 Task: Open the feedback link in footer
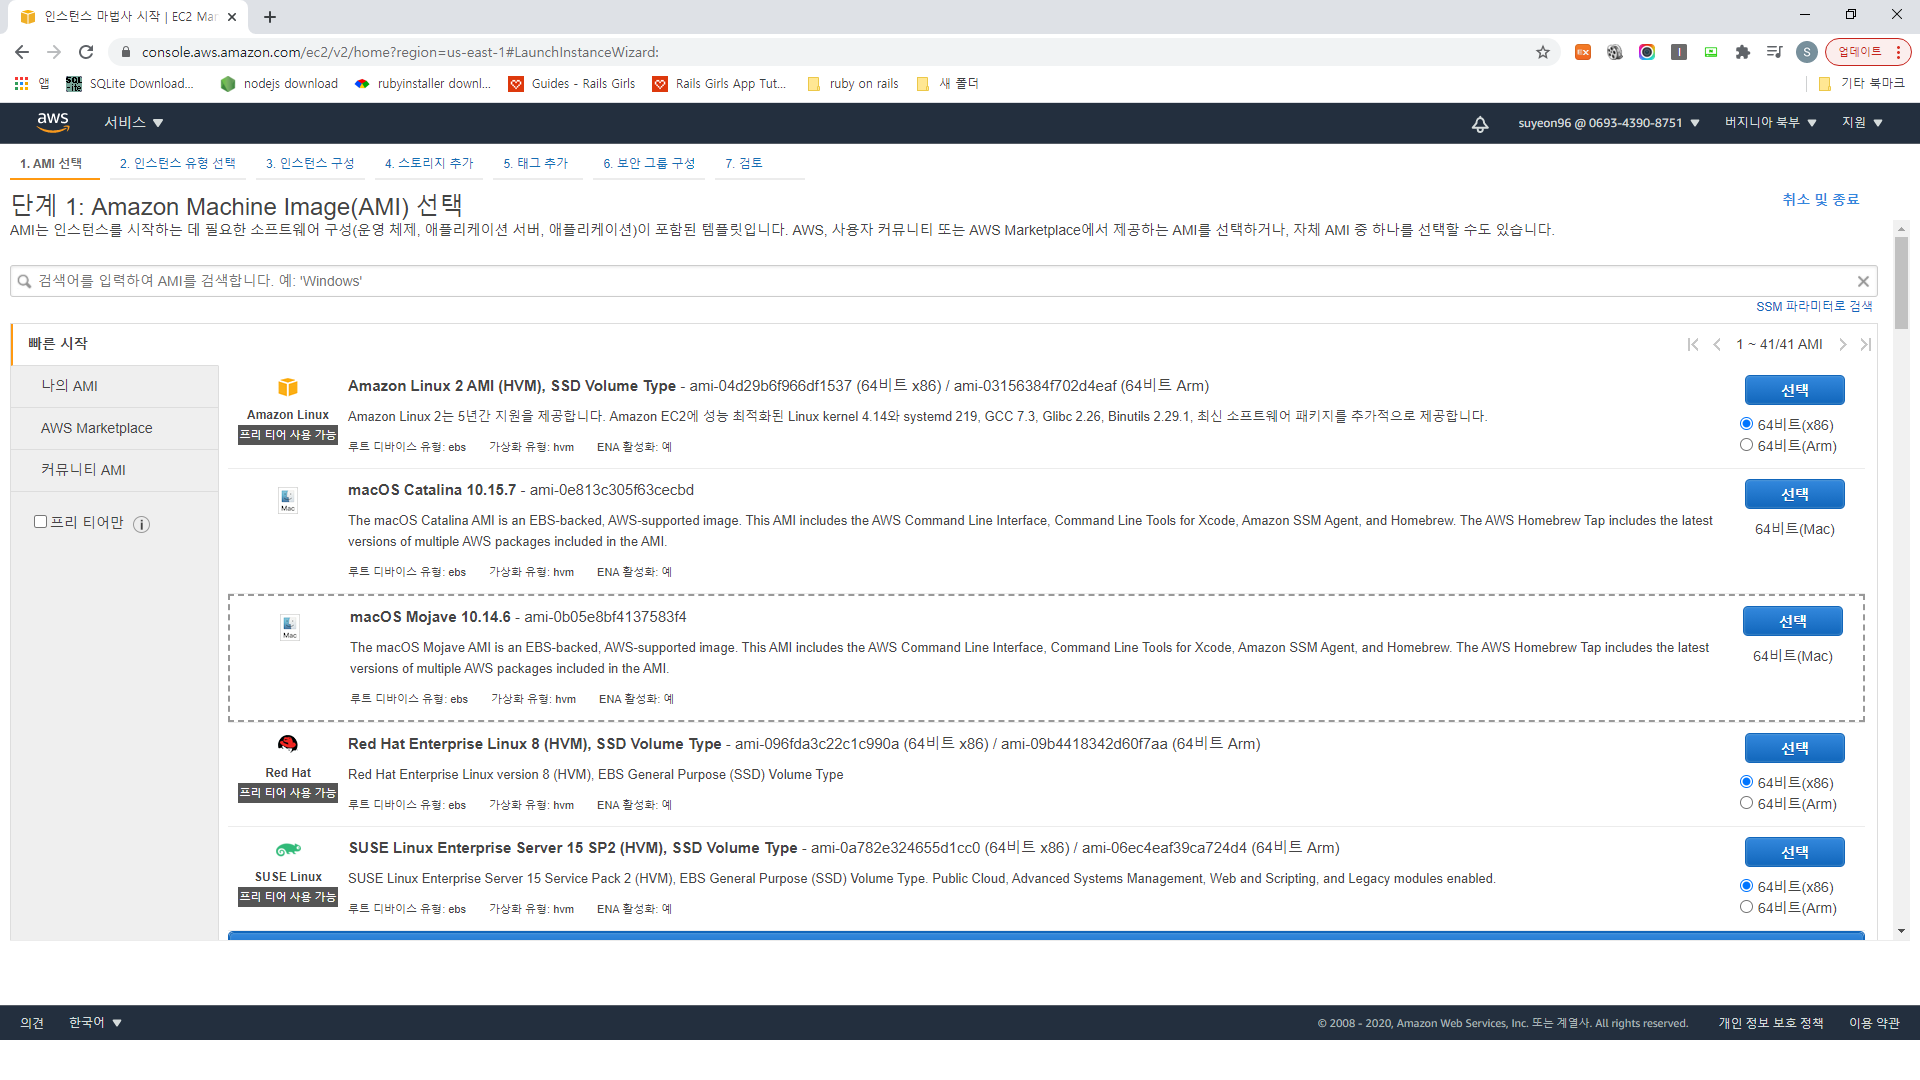click(x=32, y=1022)
